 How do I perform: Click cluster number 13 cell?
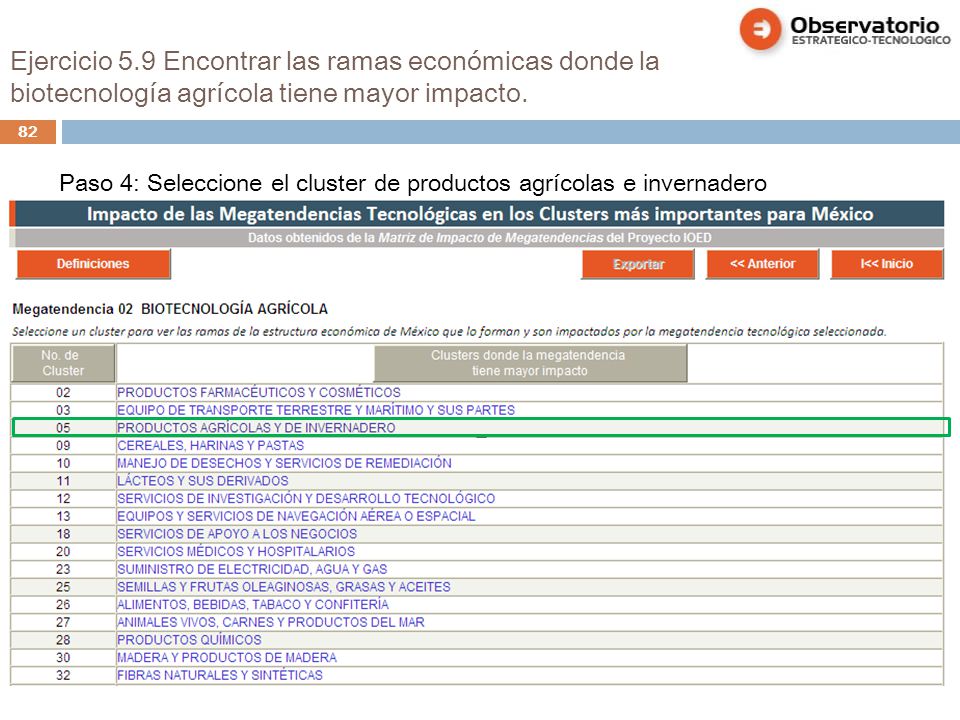pos(63,517)
